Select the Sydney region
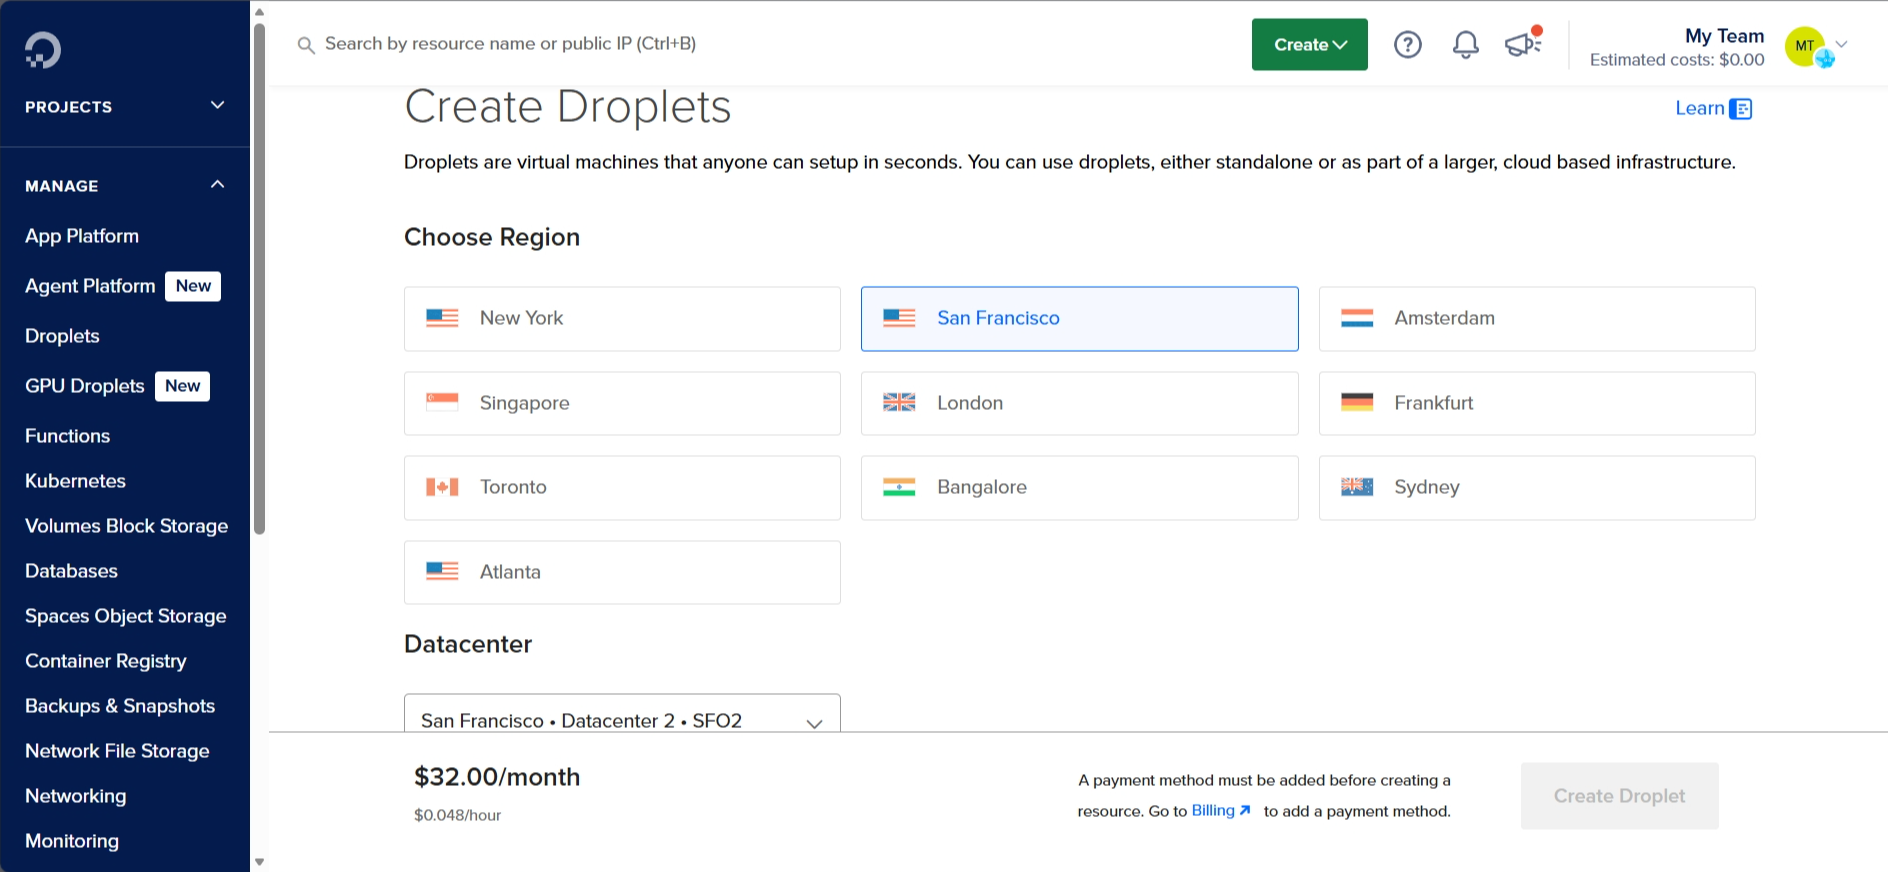The image size is (1888, 872). tap(1537, 488)
